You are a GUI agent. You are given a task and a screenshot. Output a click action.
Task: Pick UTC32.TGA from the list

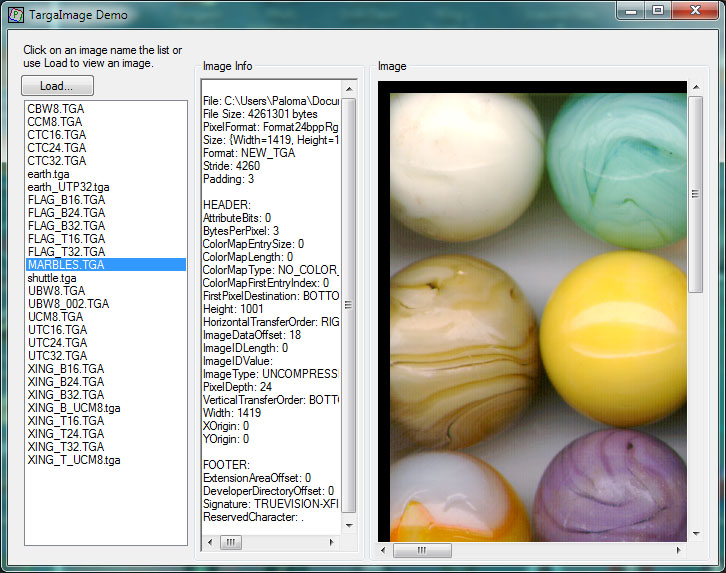click(57, 356)
